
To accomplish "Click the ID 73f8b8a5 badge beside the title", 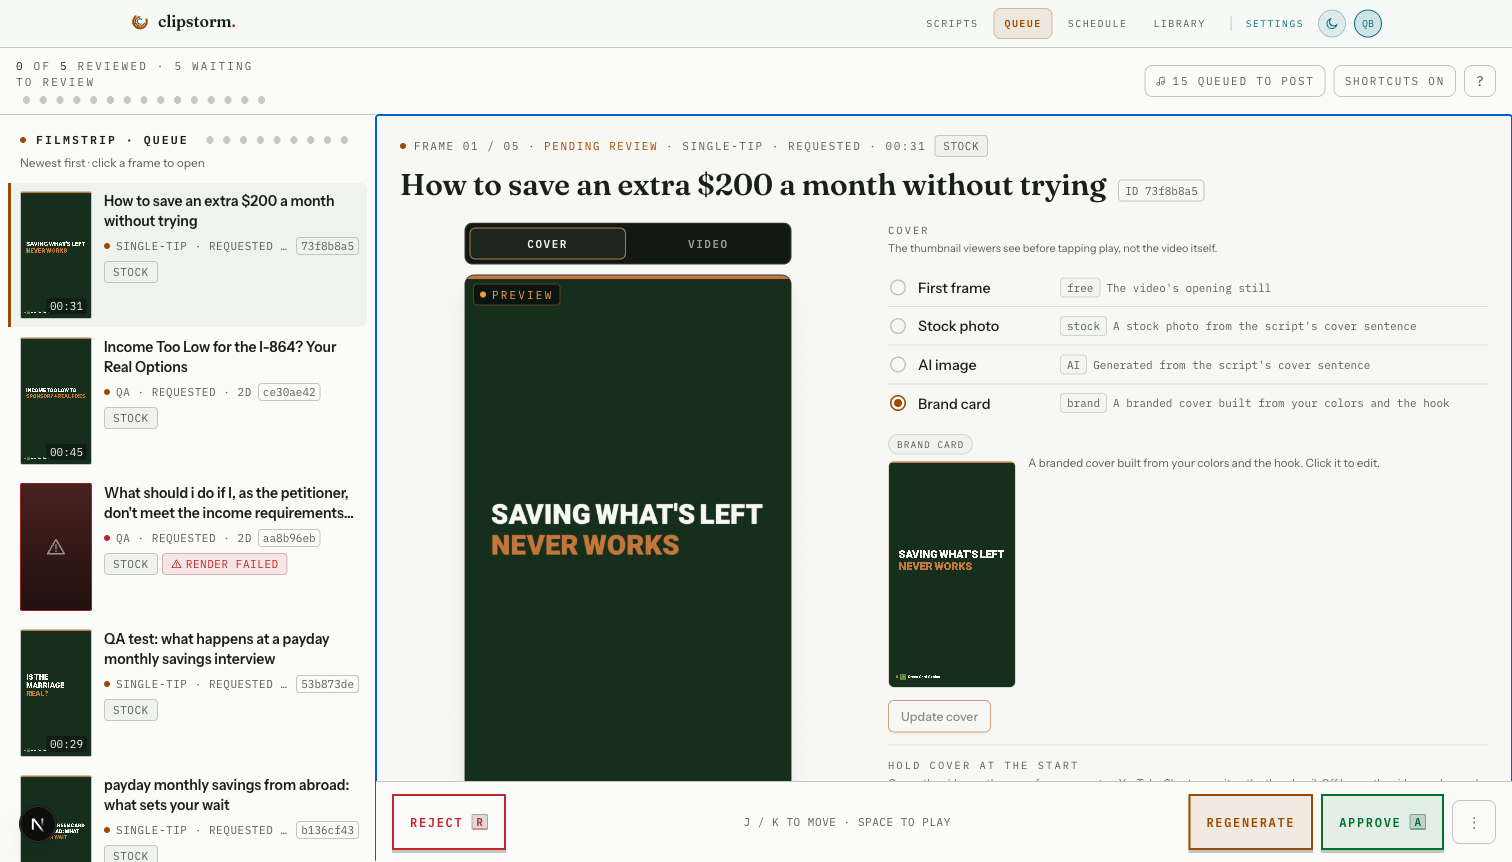I will [x=1161, y=191].
